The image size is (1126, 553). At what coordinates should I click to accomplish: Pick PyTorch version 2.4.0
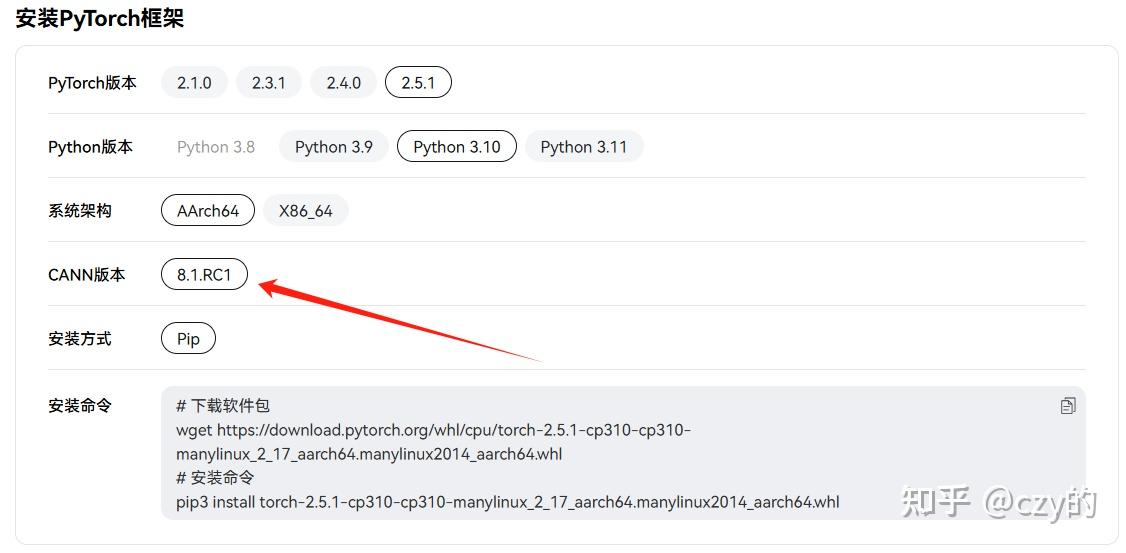click(x=343, y=83)
